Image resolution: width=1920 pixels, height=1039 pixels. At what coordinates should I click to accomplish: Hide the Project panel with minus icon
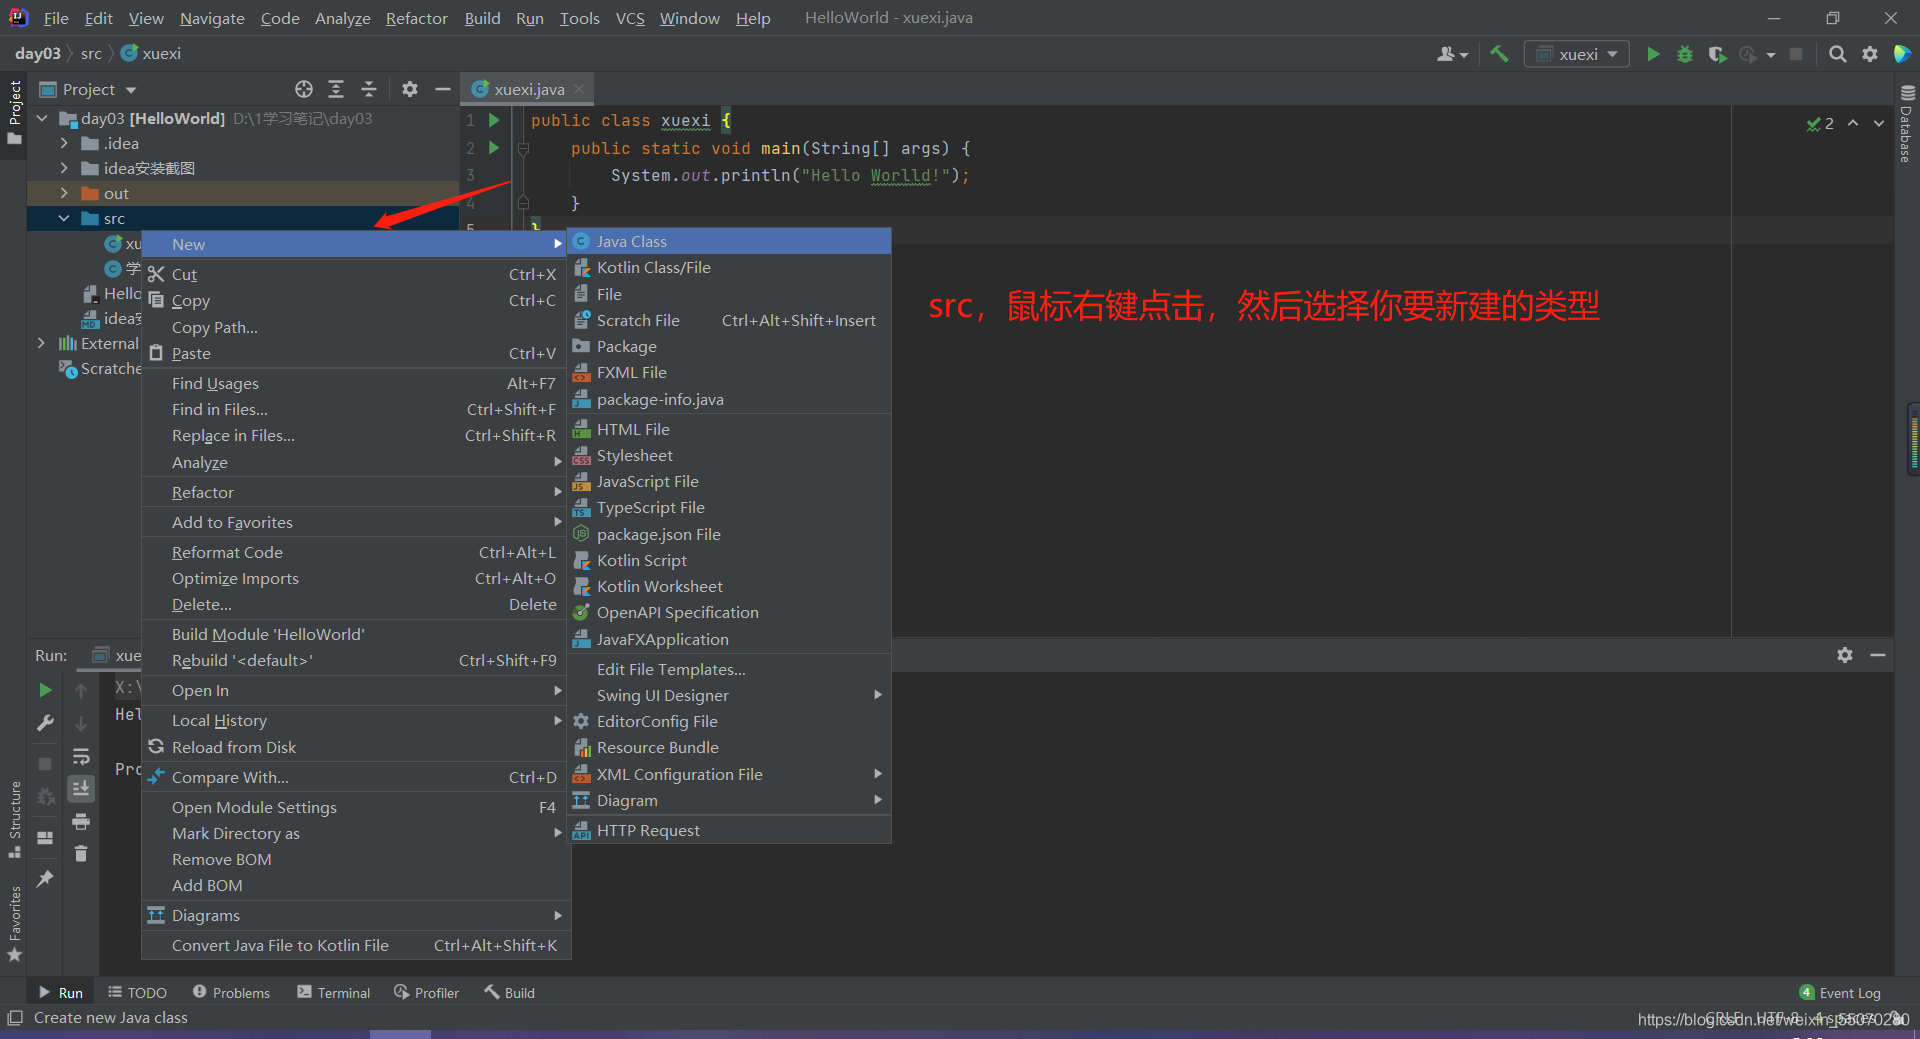click(443, 89)
